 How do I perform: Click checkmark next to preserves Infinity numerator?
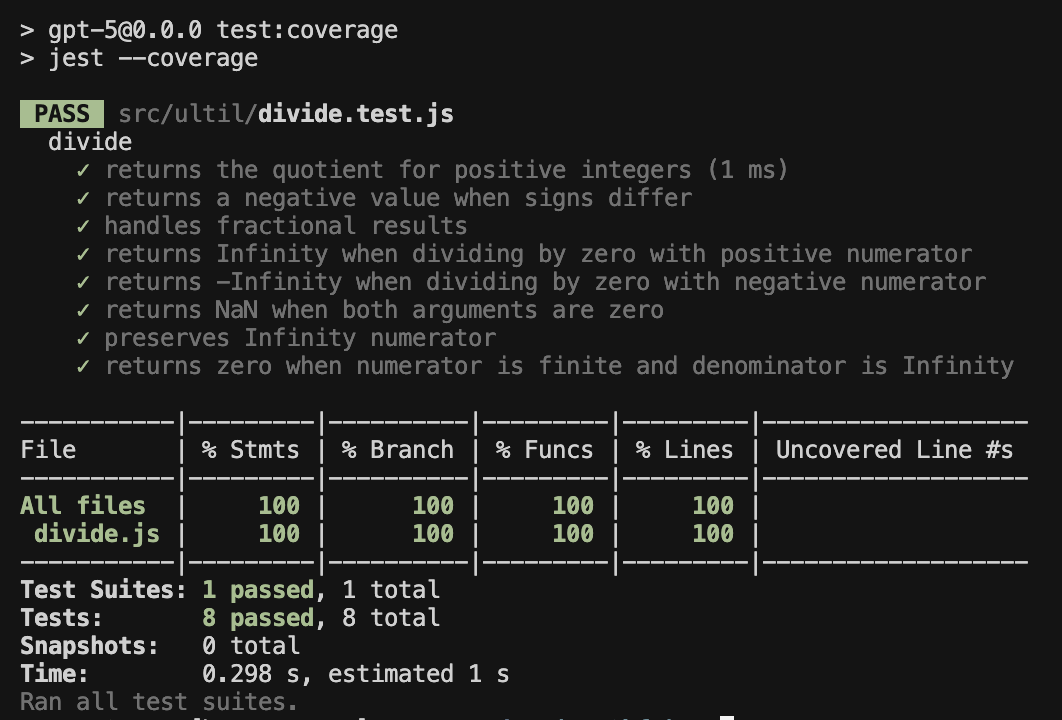(83, 338)
